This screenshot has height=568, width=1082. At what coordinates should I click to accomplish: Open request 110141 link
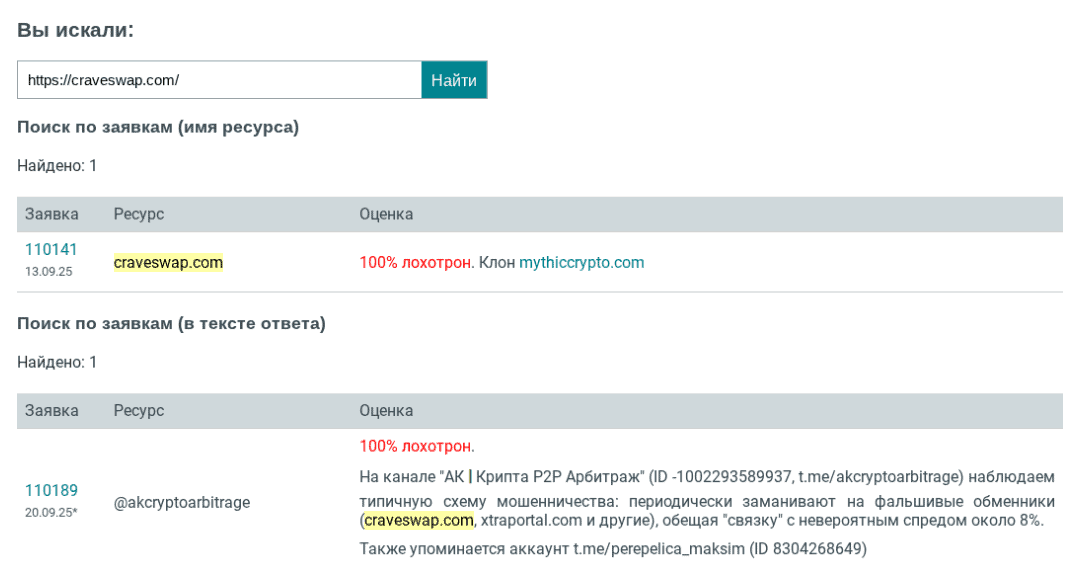tap(51, 249)
